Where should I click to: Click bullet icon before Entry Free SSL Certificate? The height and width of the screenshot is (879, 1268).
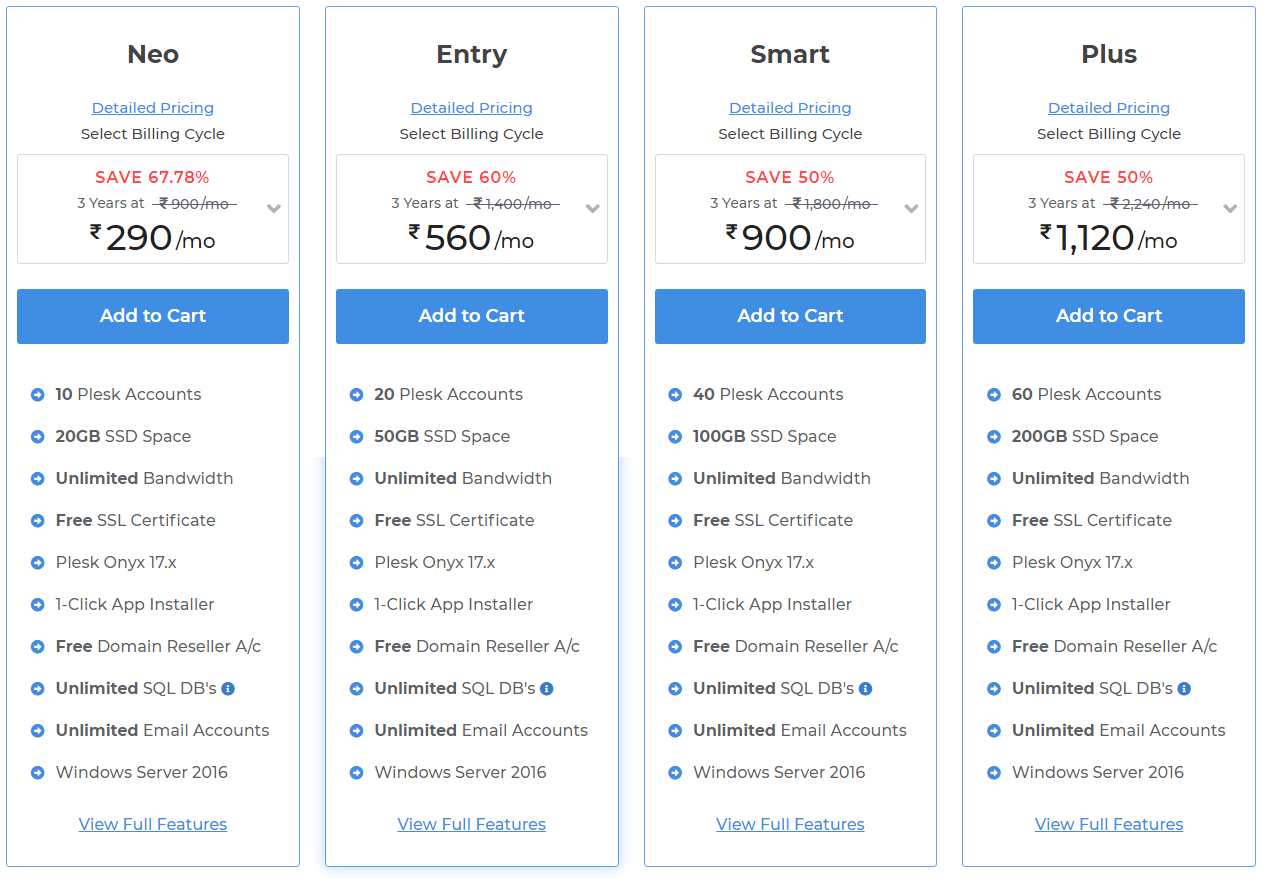point(356,521)
